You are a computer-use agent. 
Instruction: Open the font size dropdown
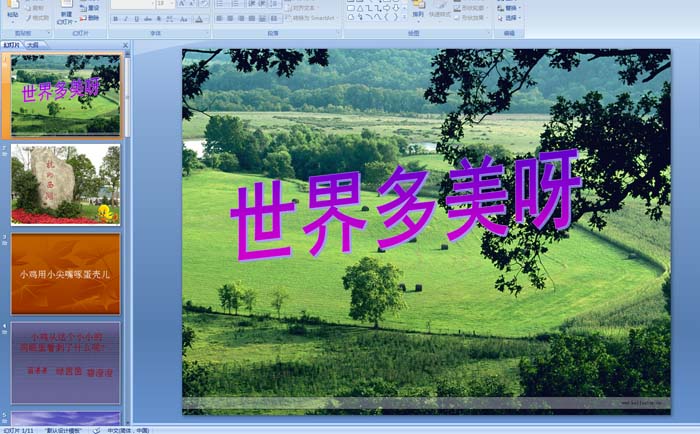click(x=172, y=4)
